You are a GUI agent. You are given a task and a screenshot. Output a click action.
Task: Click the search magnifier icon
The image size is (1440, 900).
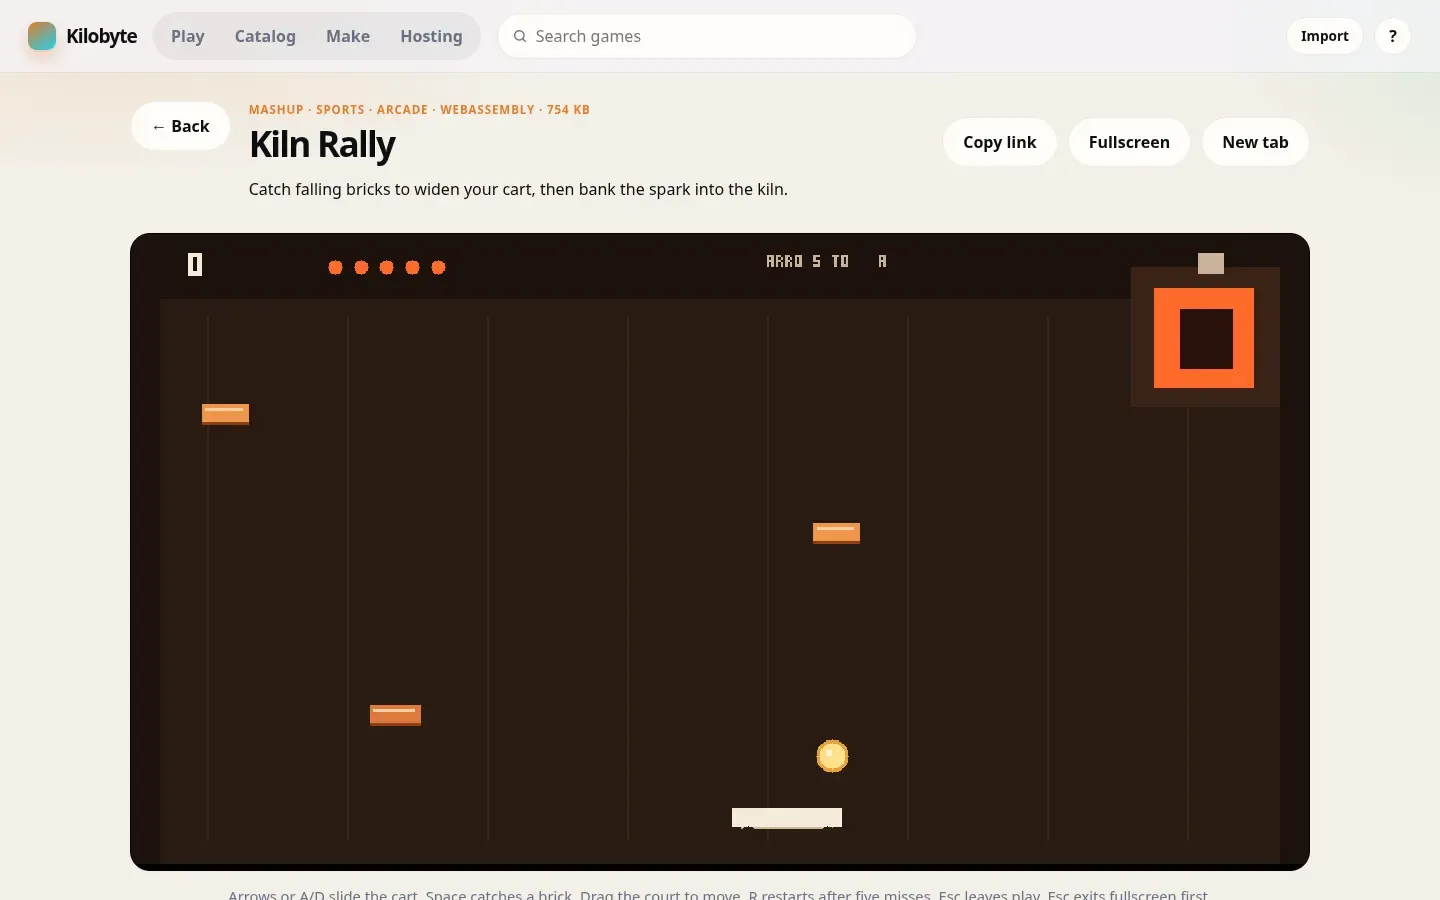(x=520, y=36)
